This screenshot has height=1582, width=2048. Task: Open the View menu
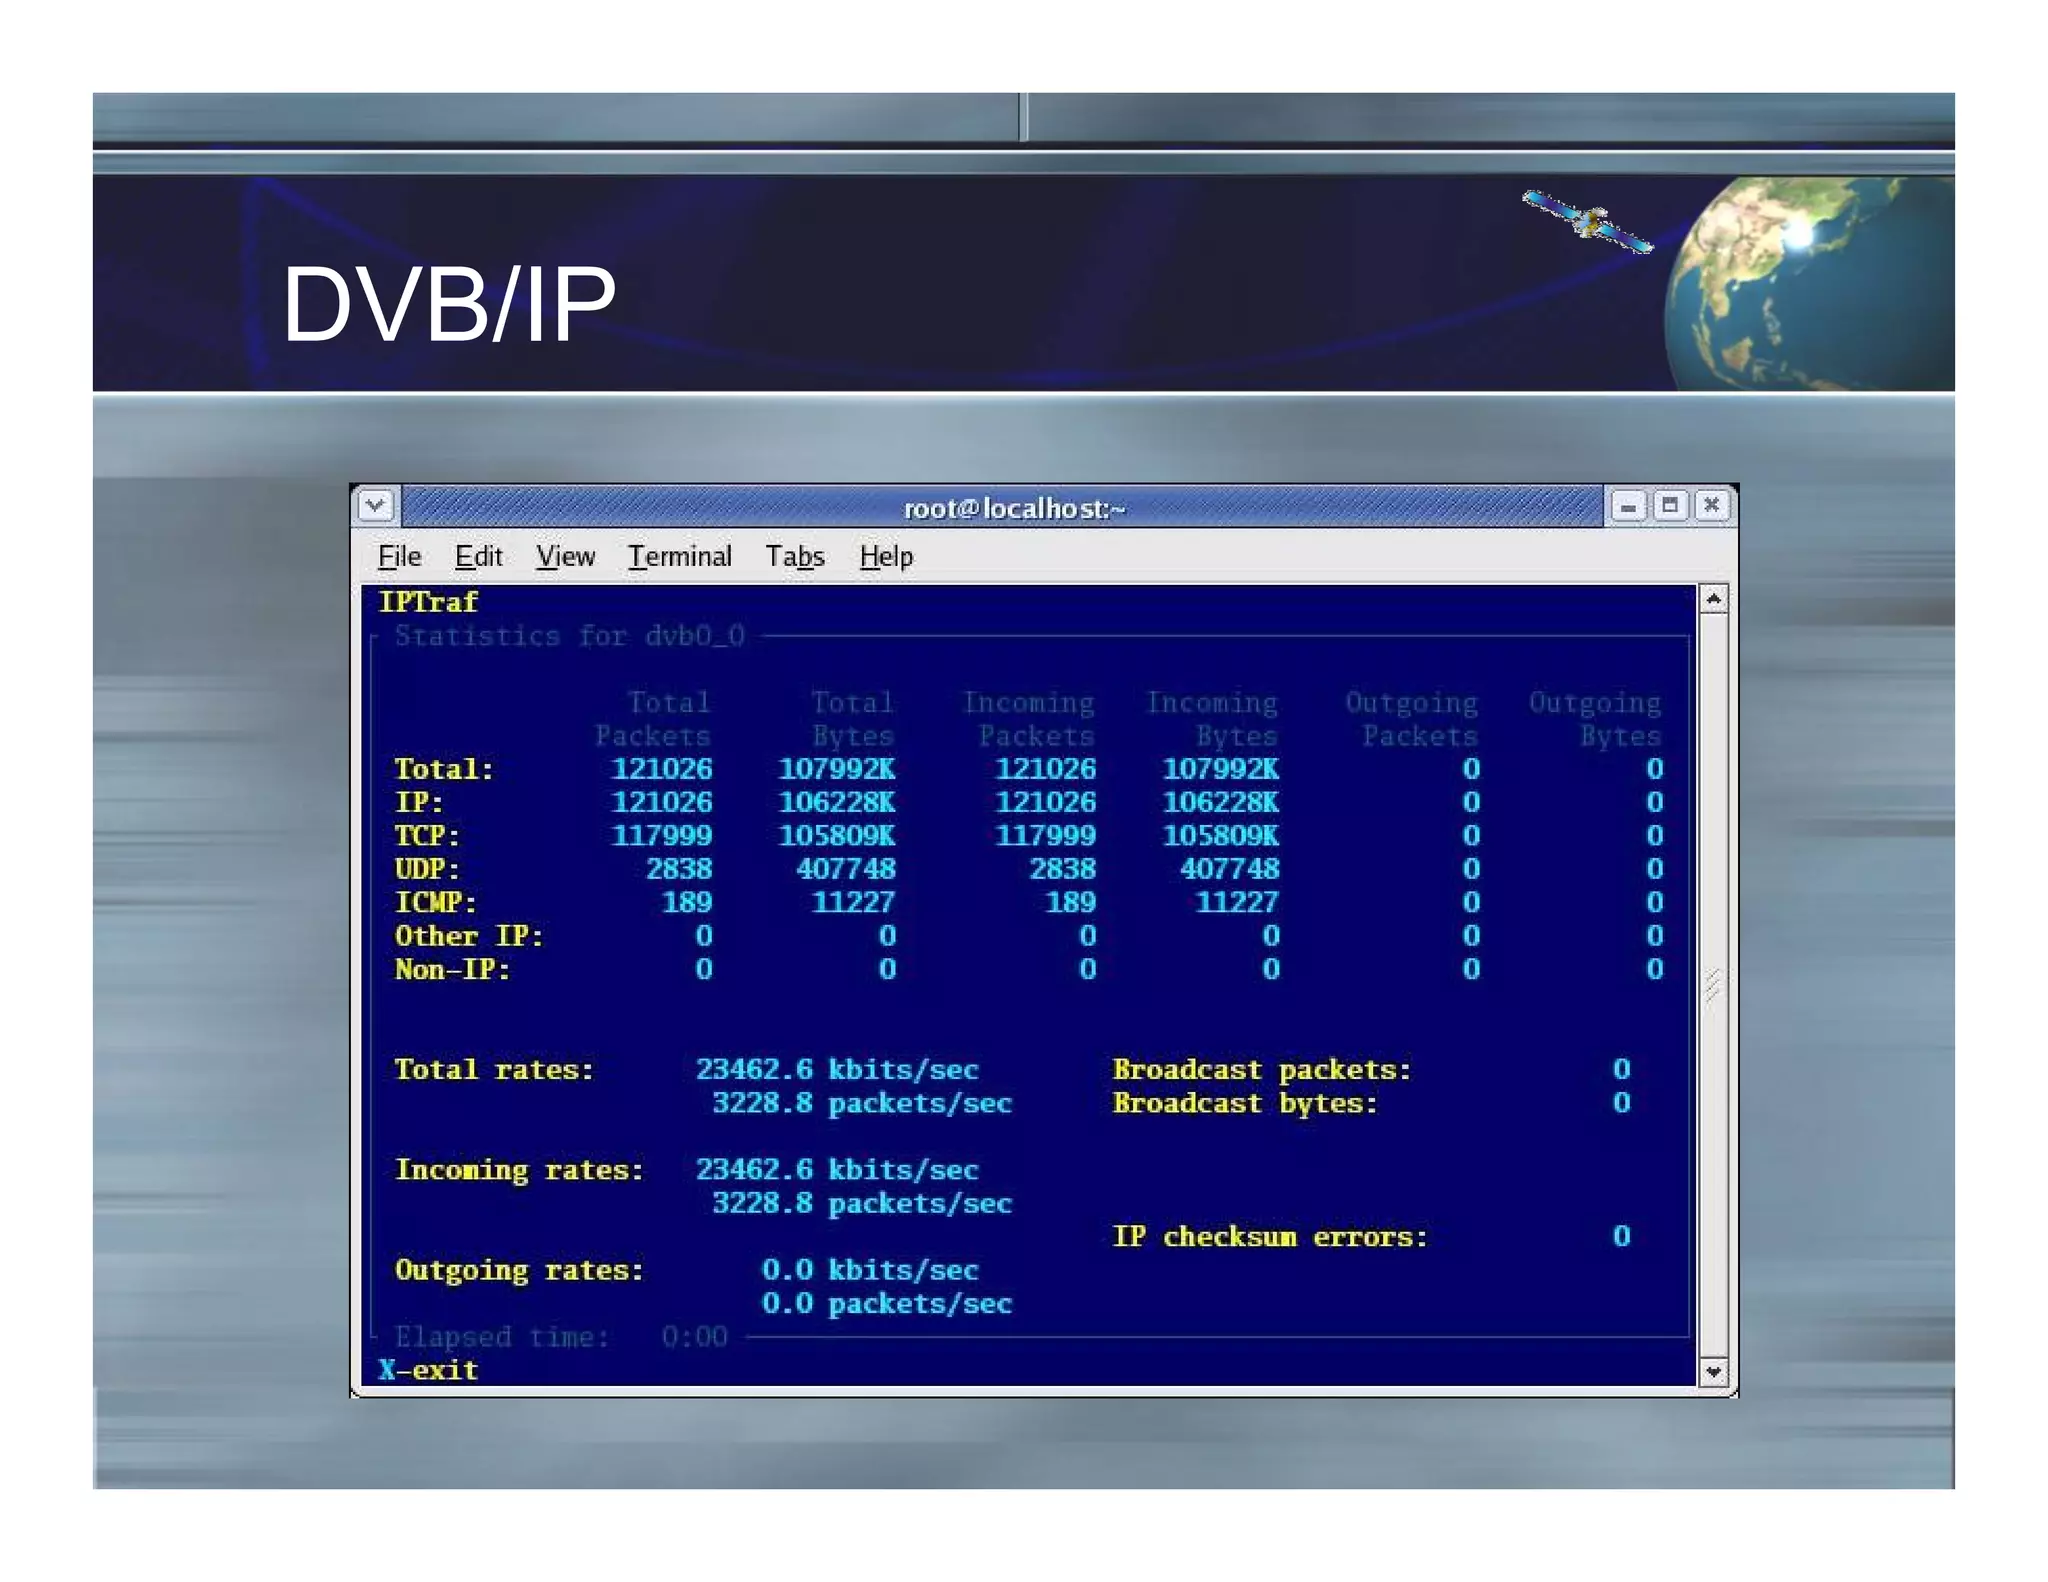pos(565,556)
